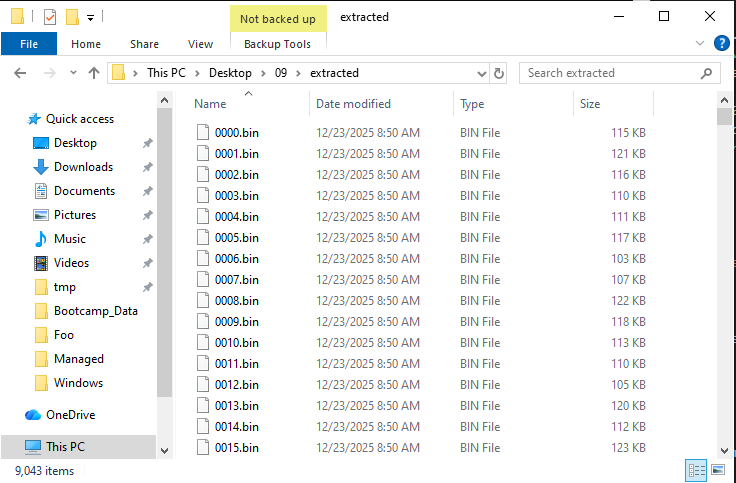Click the file list vertical scrollbar track

(724, 300)
